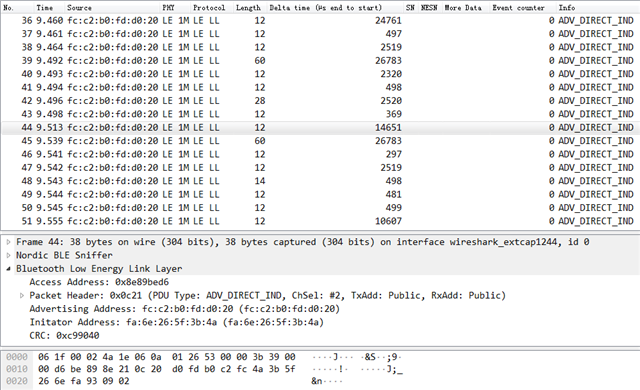Select the Advertising Address fc:c2:b0:fd:d0:20 field
The width and height of the screenshot is (640, 390).
click(184, 309)
